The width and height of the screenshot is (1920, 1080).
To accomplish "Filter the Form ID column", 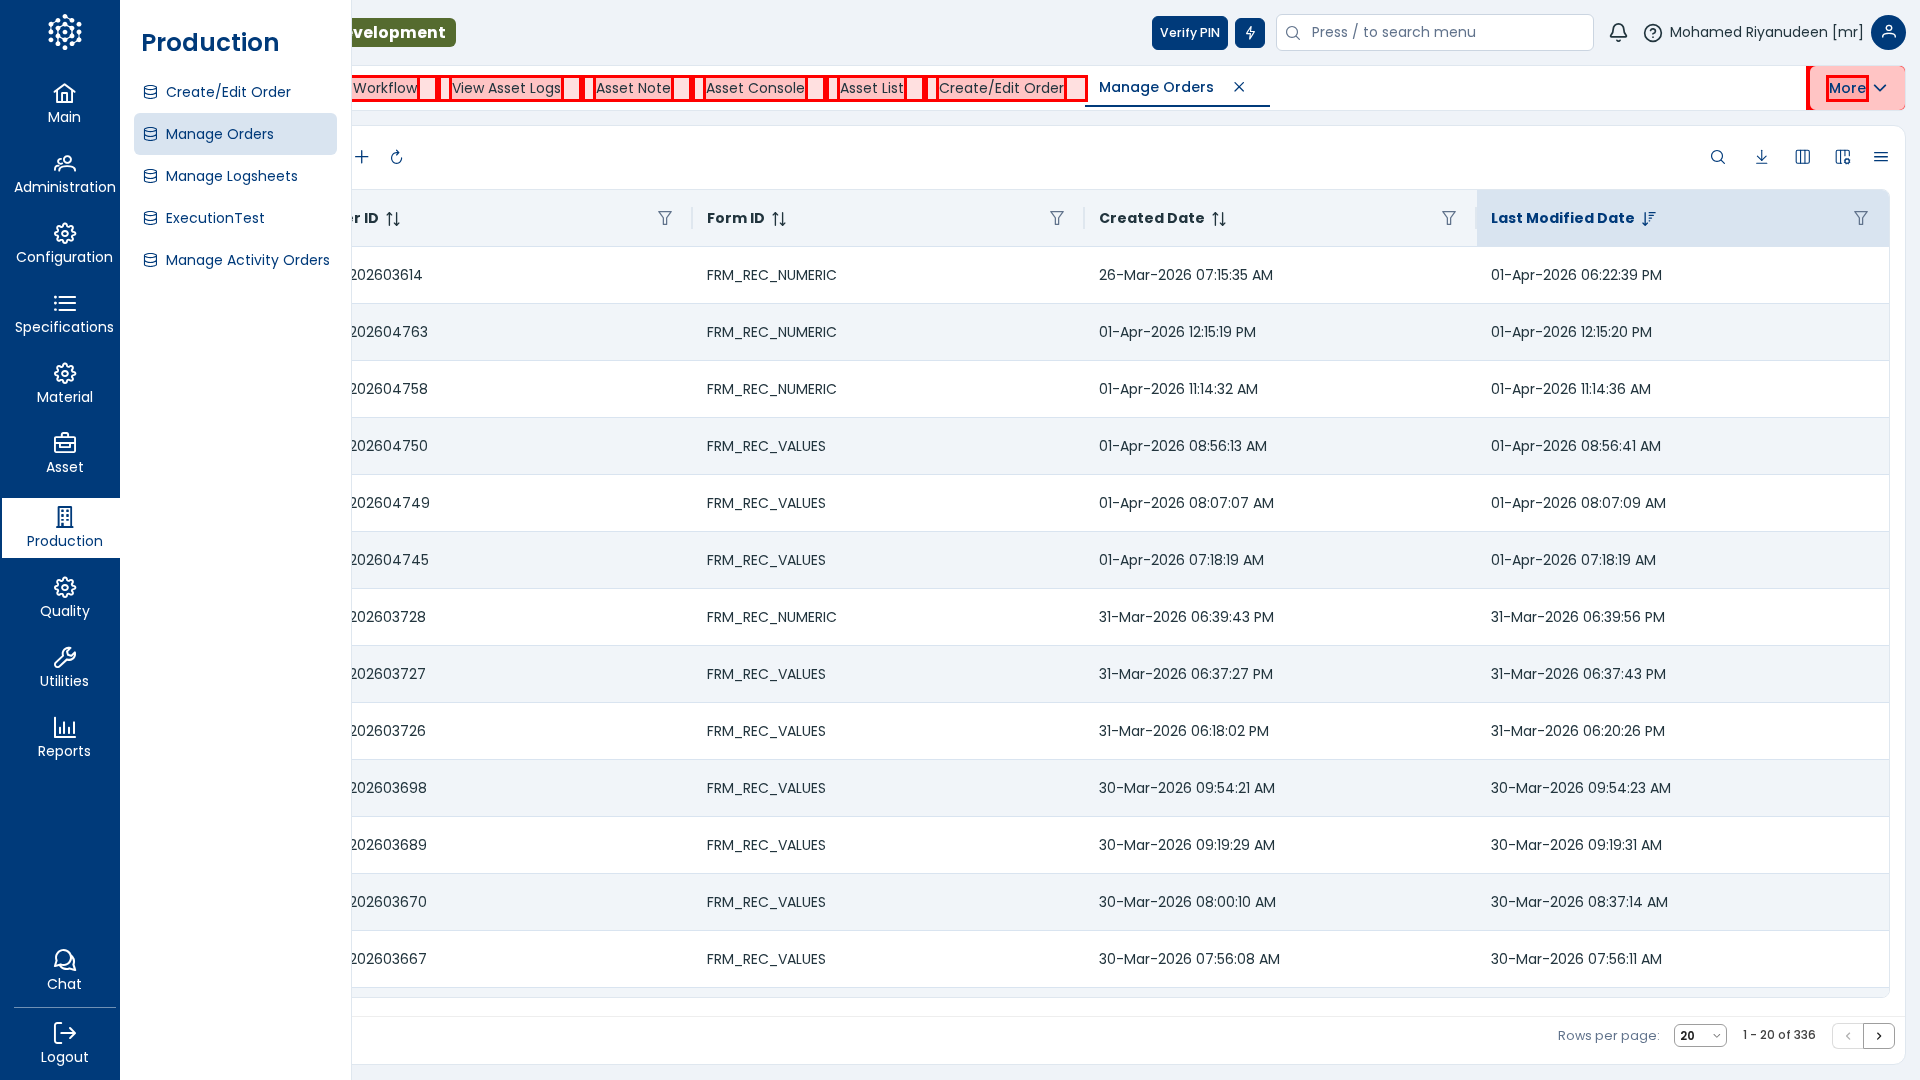I will coord(1057,218).
